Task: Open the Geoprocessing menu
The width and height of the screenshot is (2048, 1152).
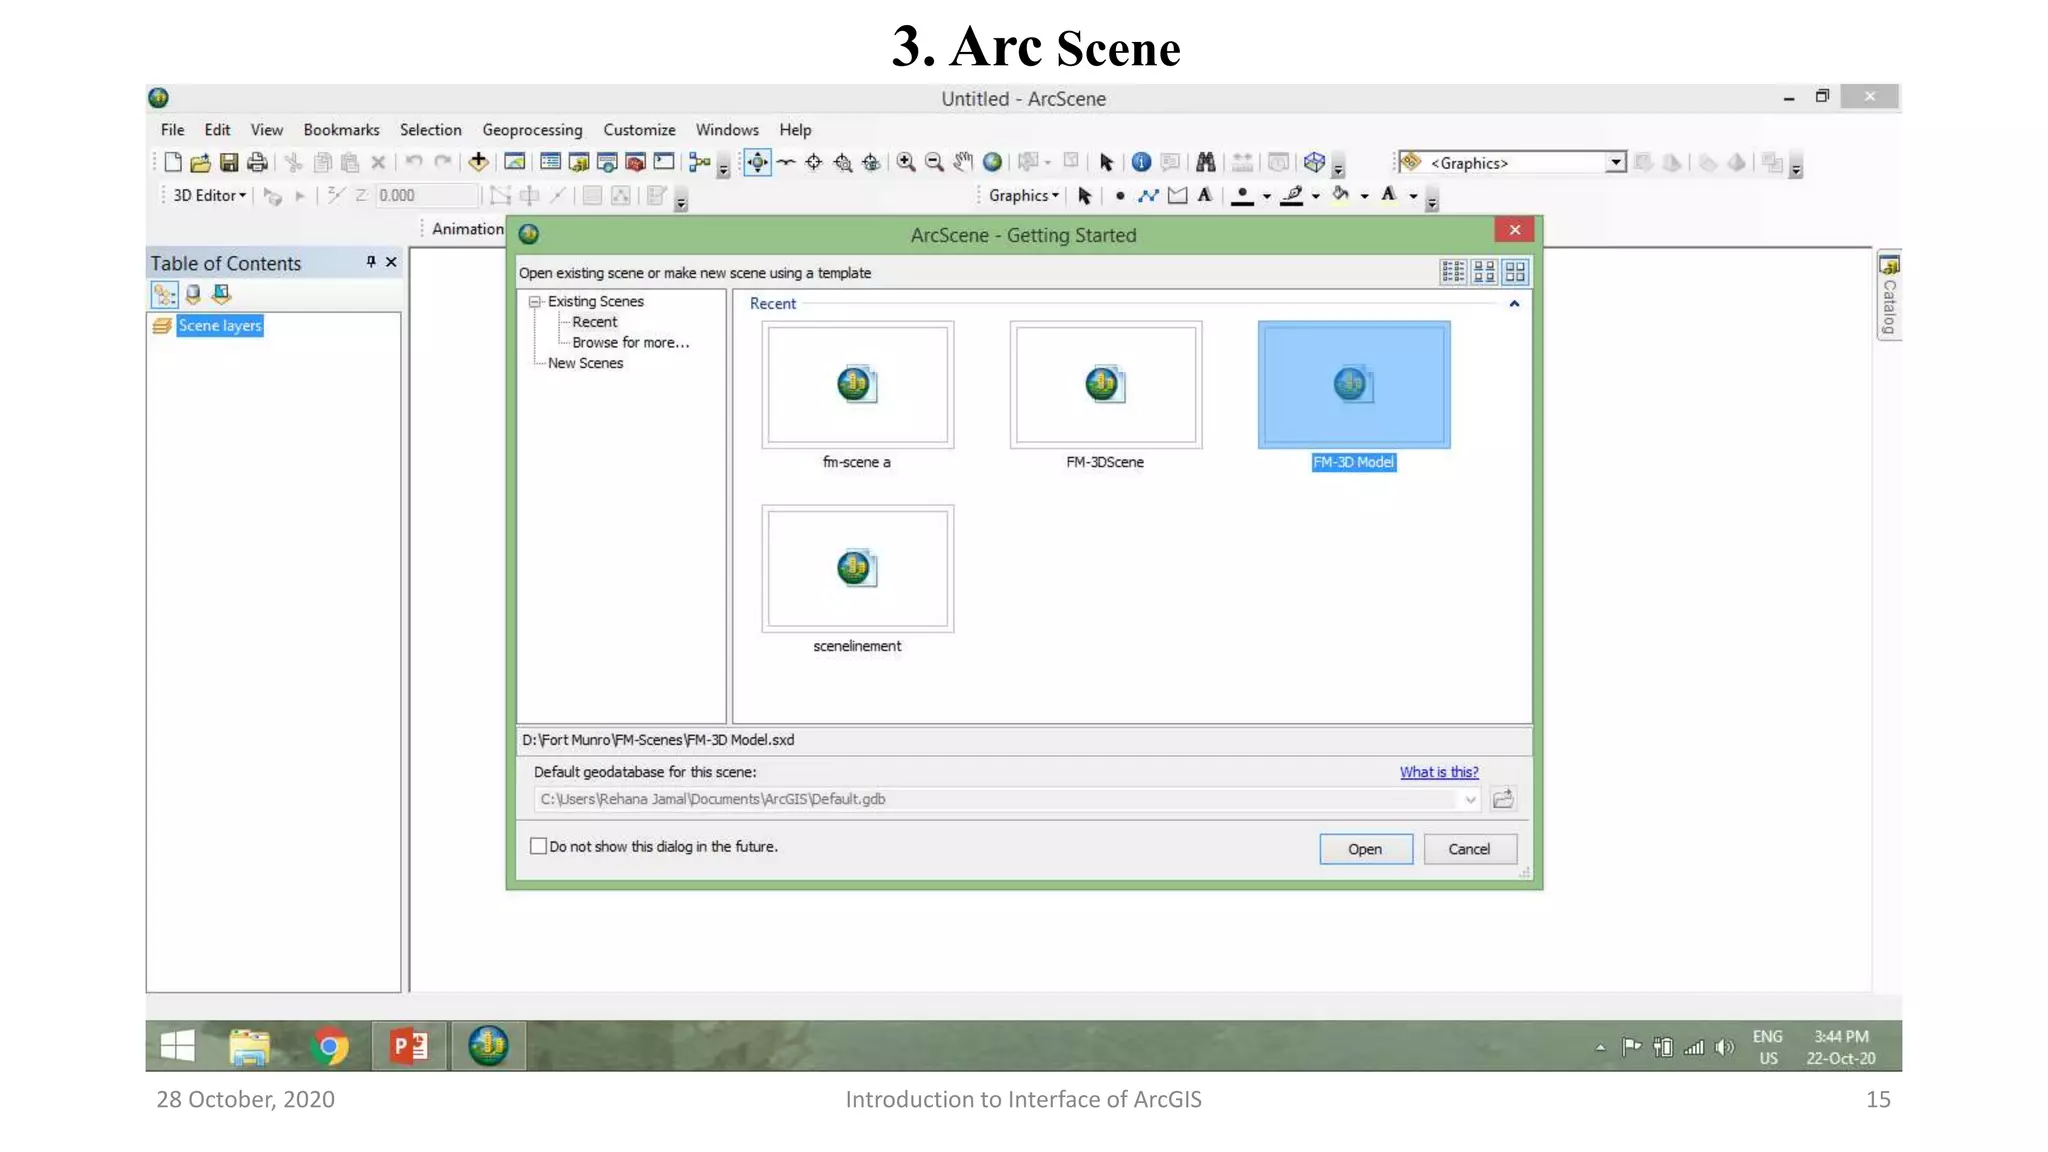Action: tap(532, 130)
